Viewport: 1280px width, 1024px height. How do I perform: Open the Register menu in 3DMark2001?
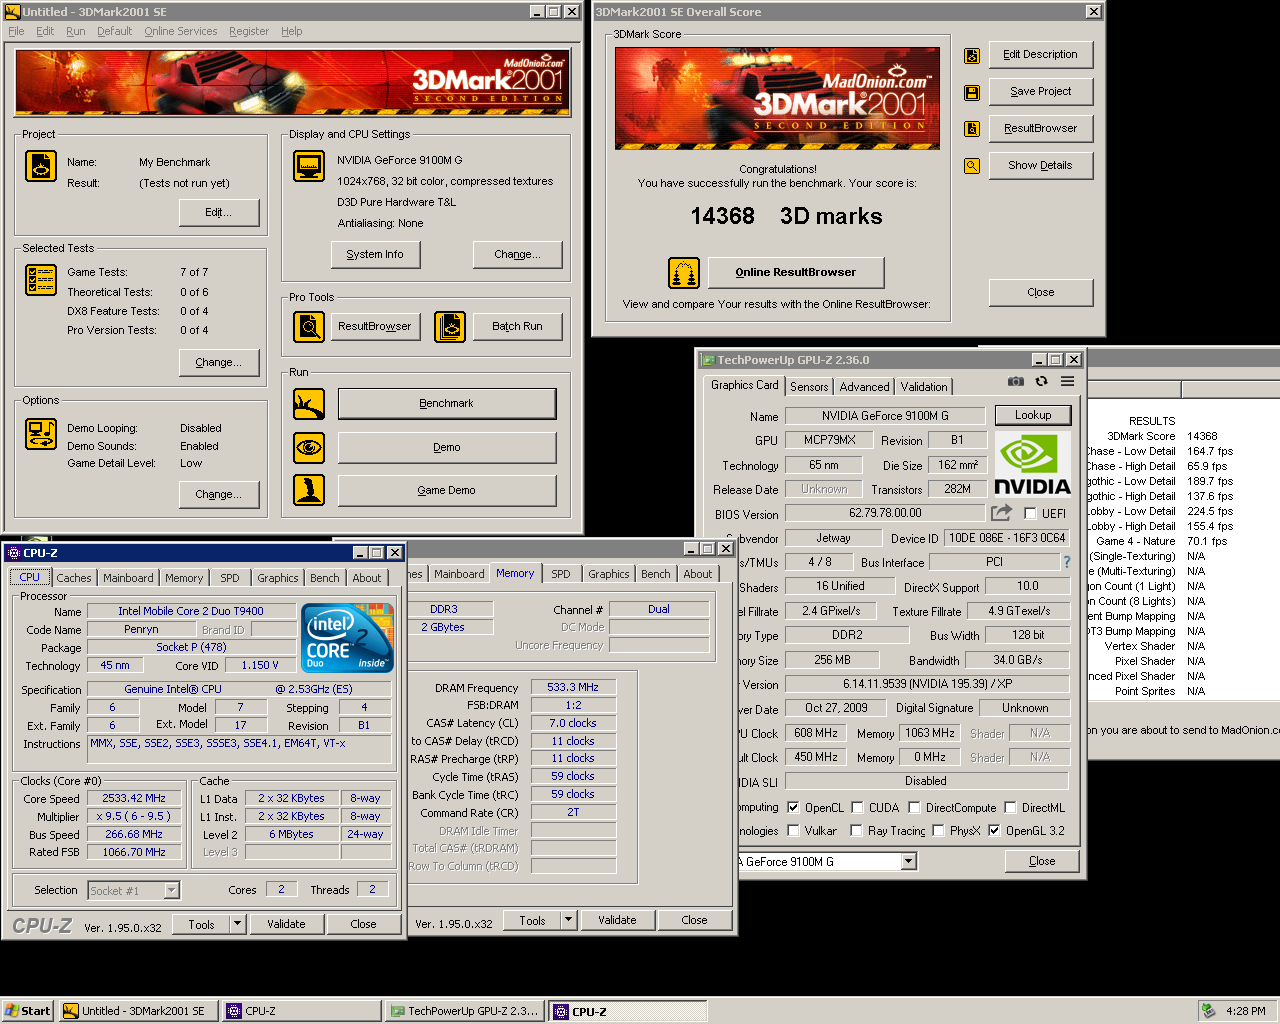click(248, 31)
